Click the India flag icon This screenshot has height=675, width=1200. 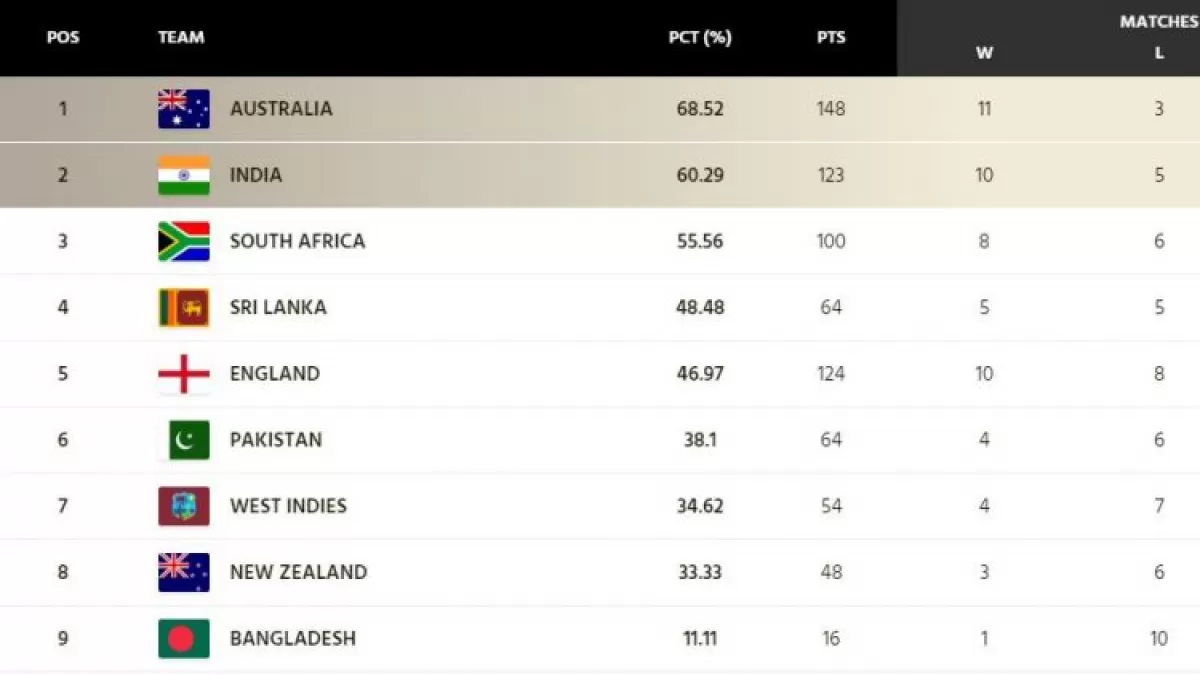tap(184, 175)
